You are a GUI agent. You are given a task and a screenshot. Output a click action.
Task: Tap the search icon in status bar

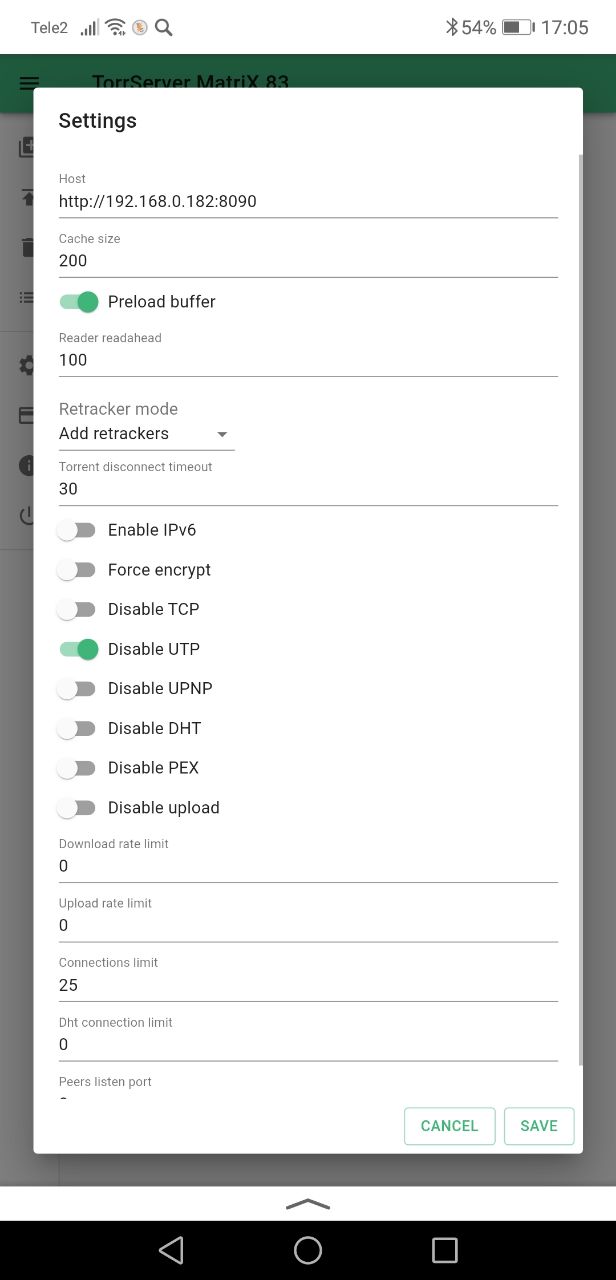pyautogui.click(x=164, y=27)
